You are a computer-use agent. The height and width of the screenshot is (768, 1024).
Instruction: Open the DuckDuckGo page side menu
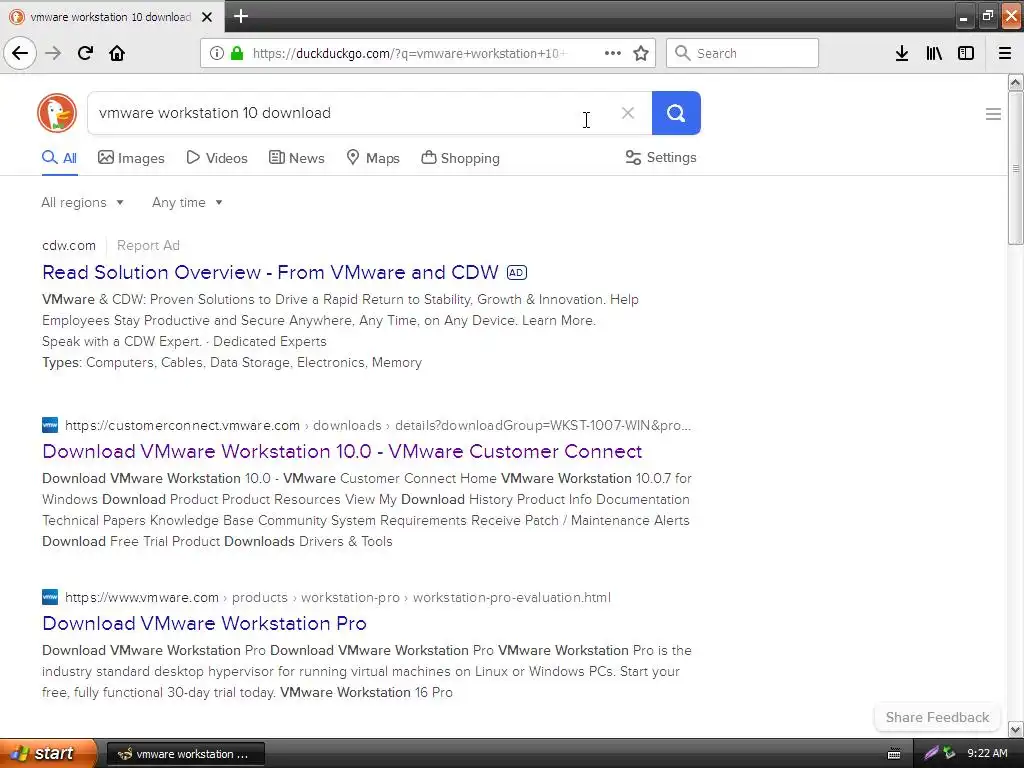tap(993, 114)
